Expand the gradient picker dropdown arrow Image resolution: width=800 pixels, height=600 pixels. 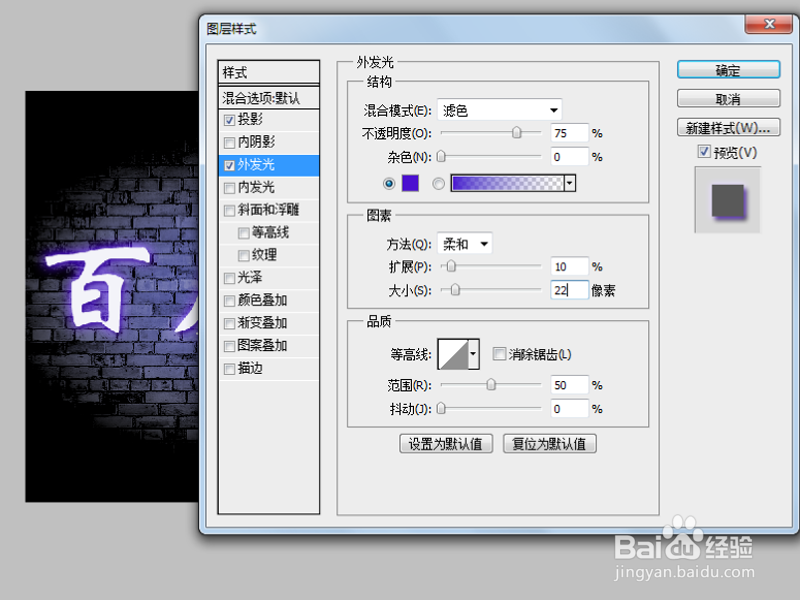[x=570, y=183]
